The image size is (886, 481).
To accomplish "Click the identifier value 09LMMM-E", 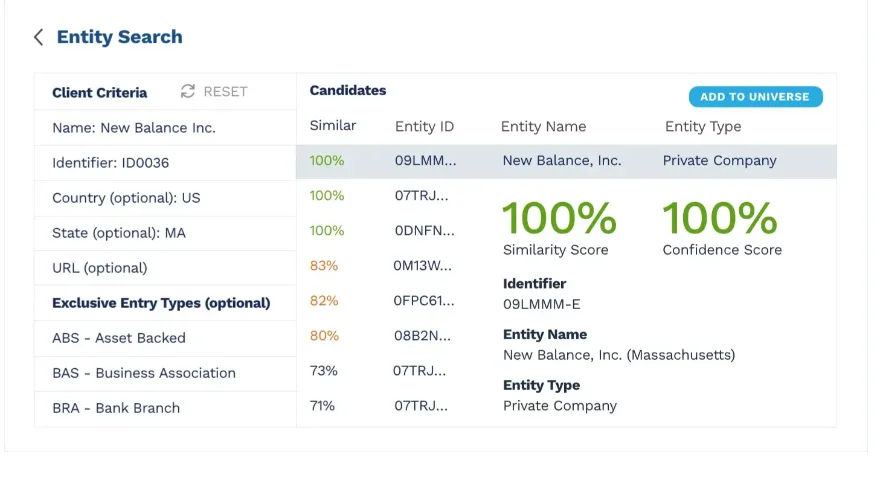I will pos(541,304).
